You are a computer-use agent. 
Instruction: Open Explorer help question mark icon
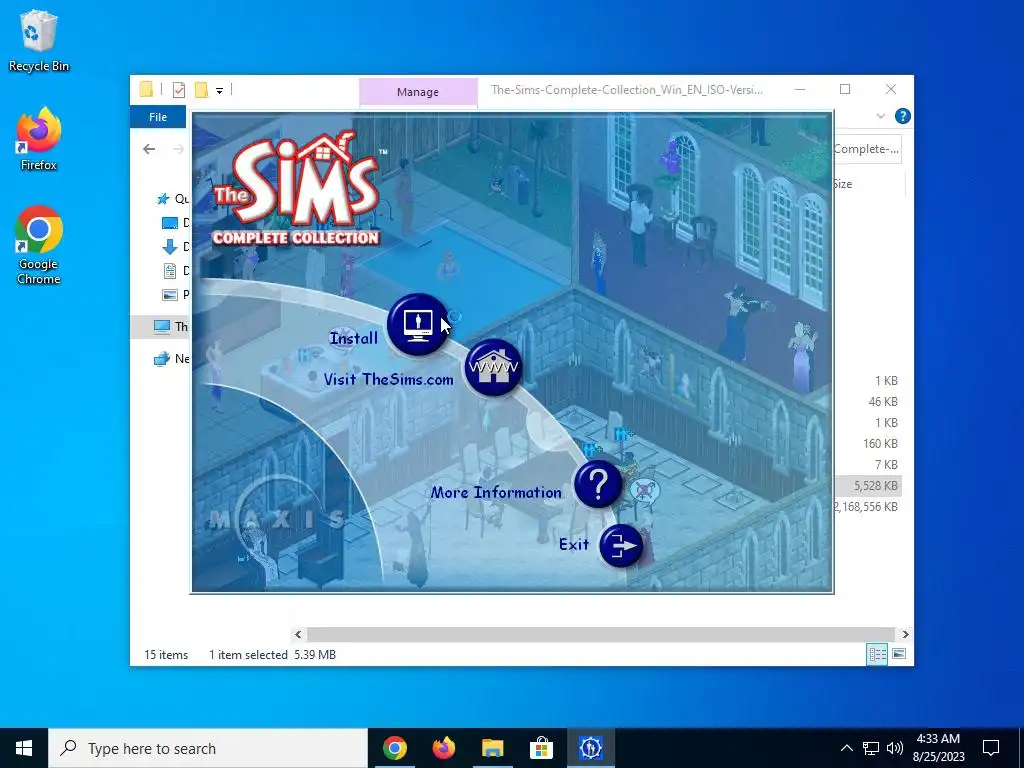click(x=903, y=116)
